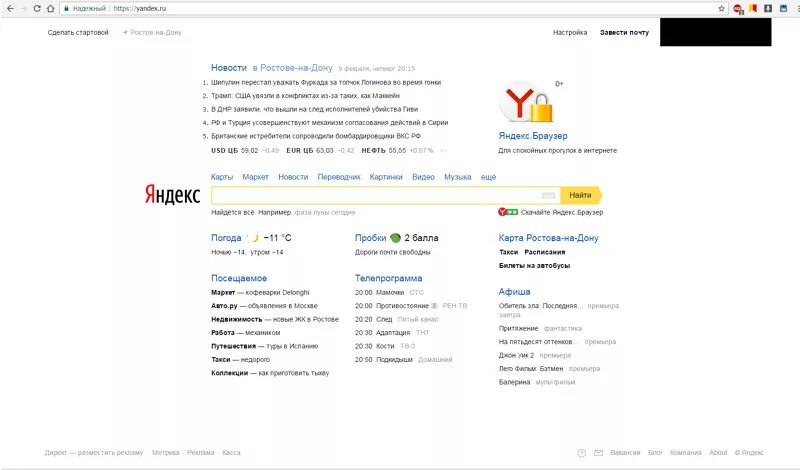800x470 pixels.
Task: Open the Карты service tab
Action: 222,177
